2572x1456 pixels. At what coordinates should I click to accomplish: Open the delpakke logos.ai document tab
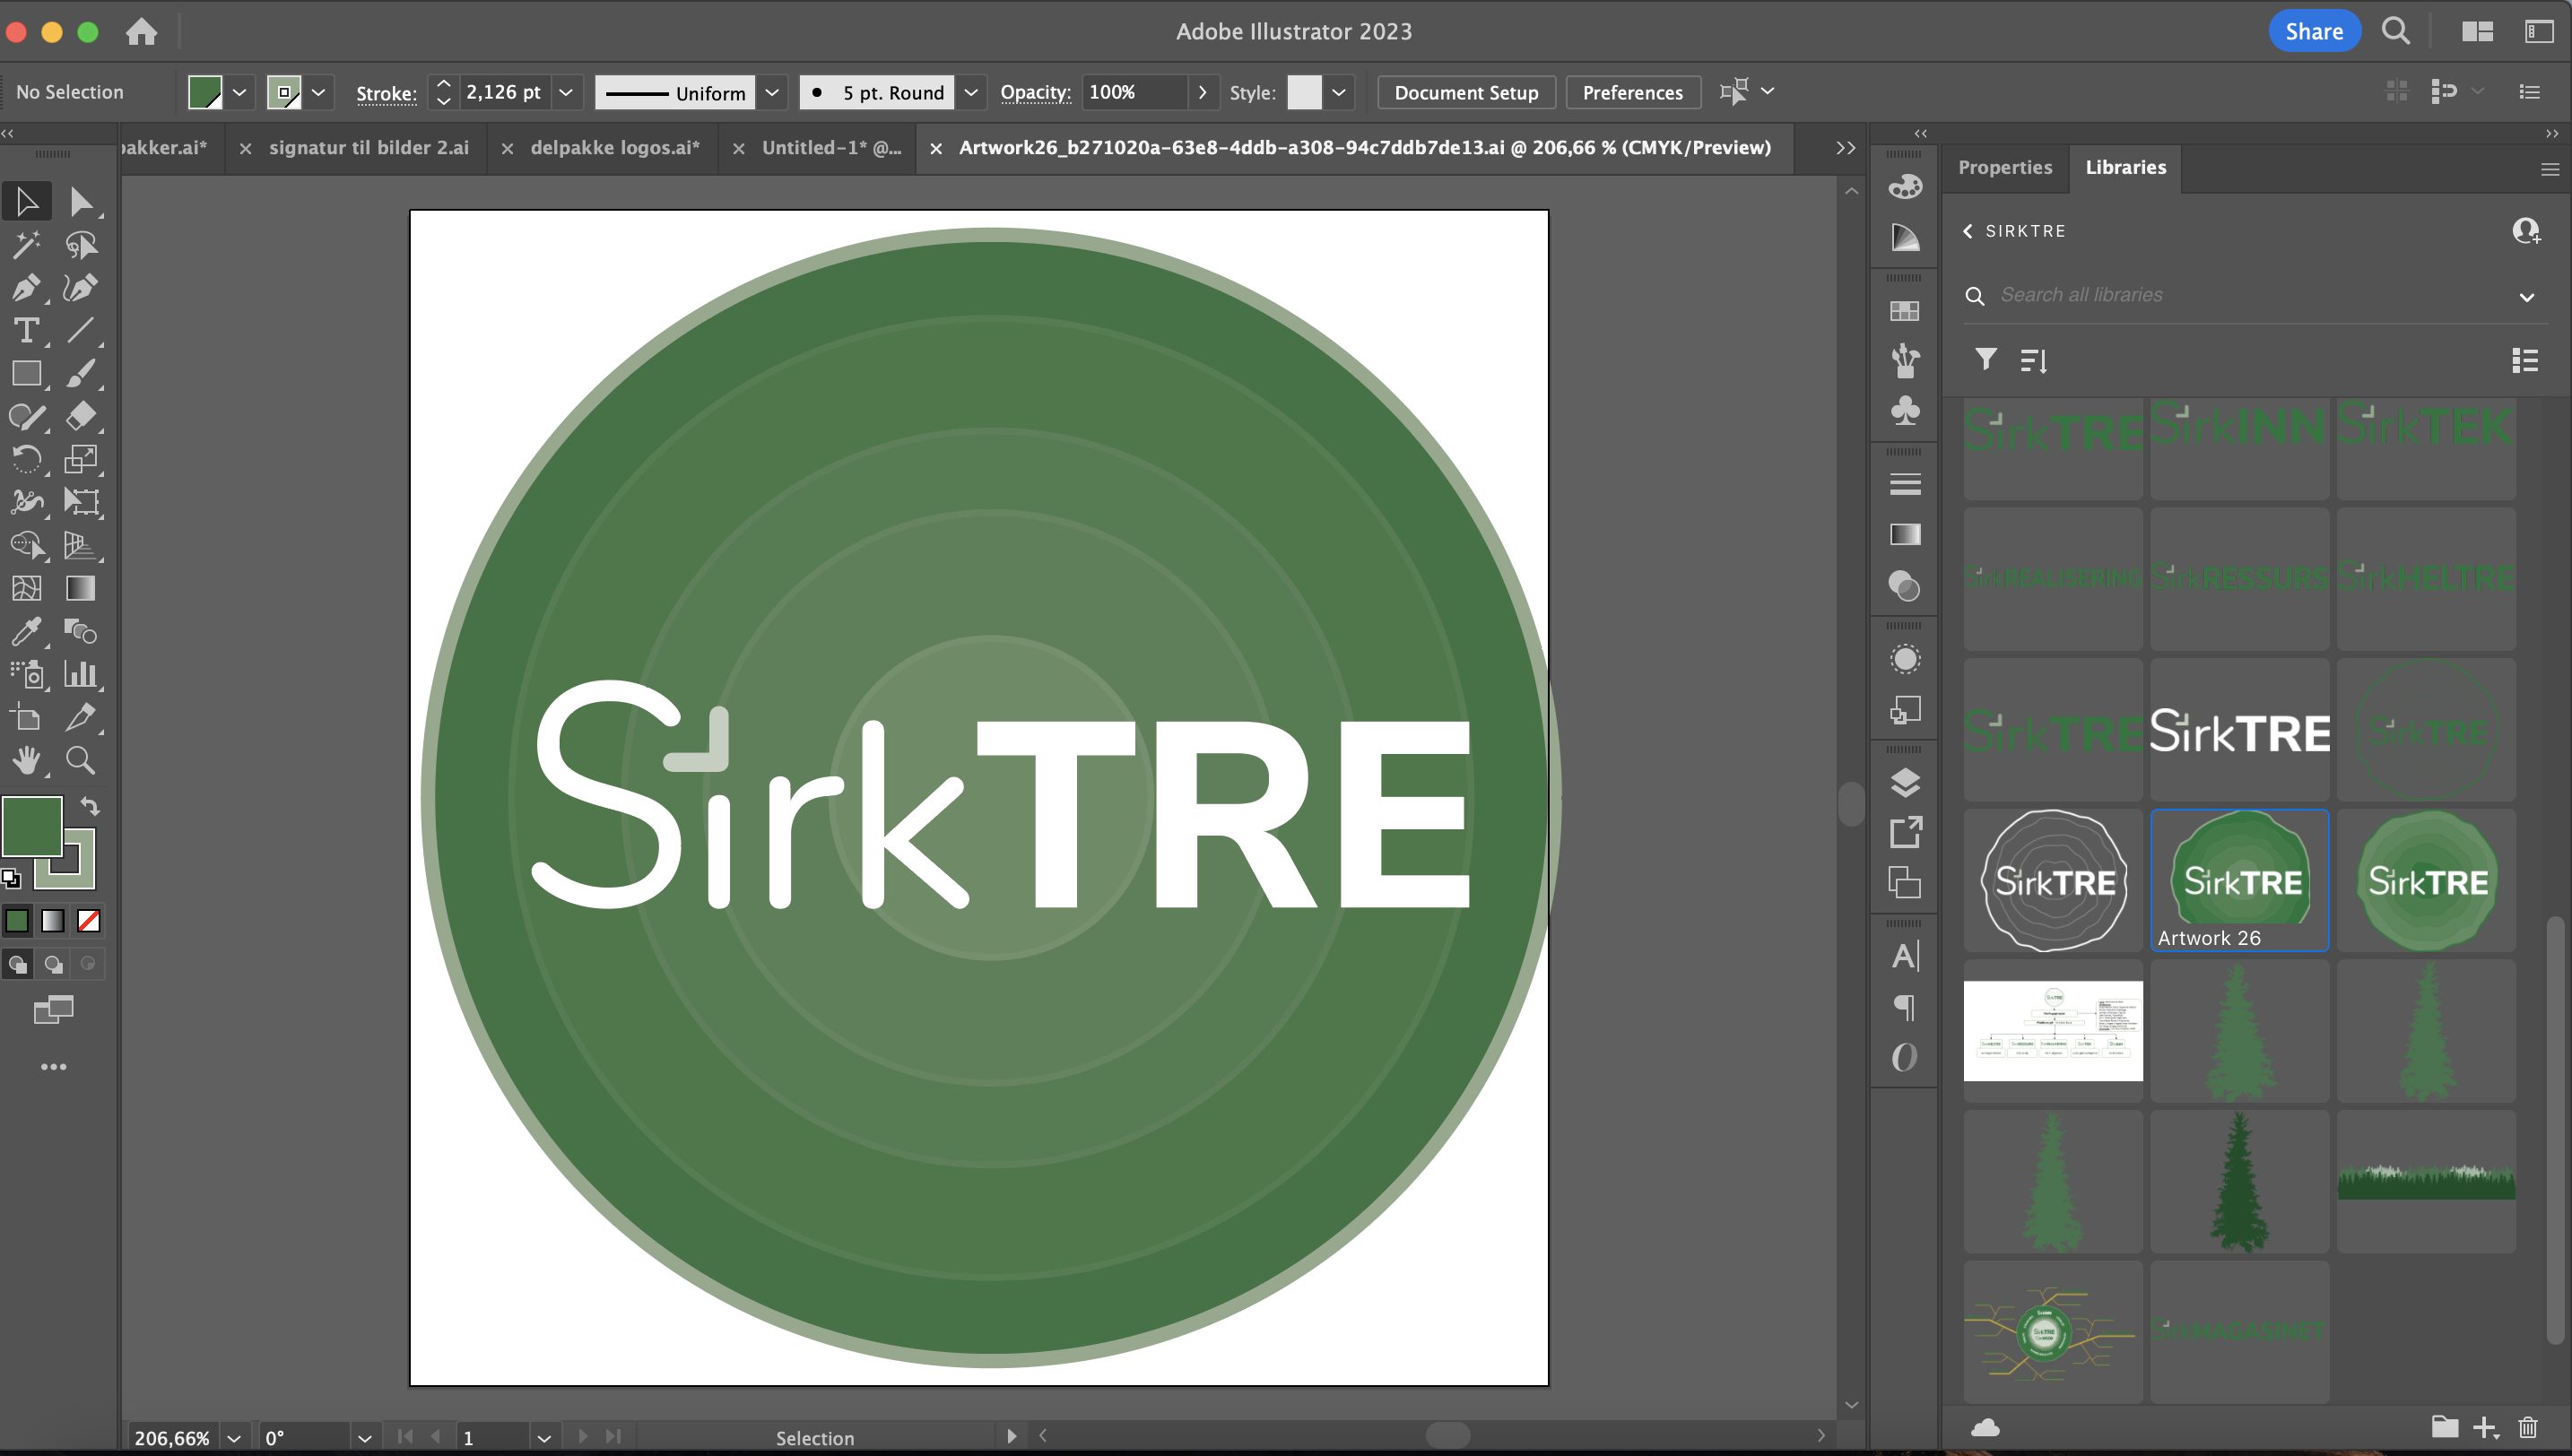point(614,147)
